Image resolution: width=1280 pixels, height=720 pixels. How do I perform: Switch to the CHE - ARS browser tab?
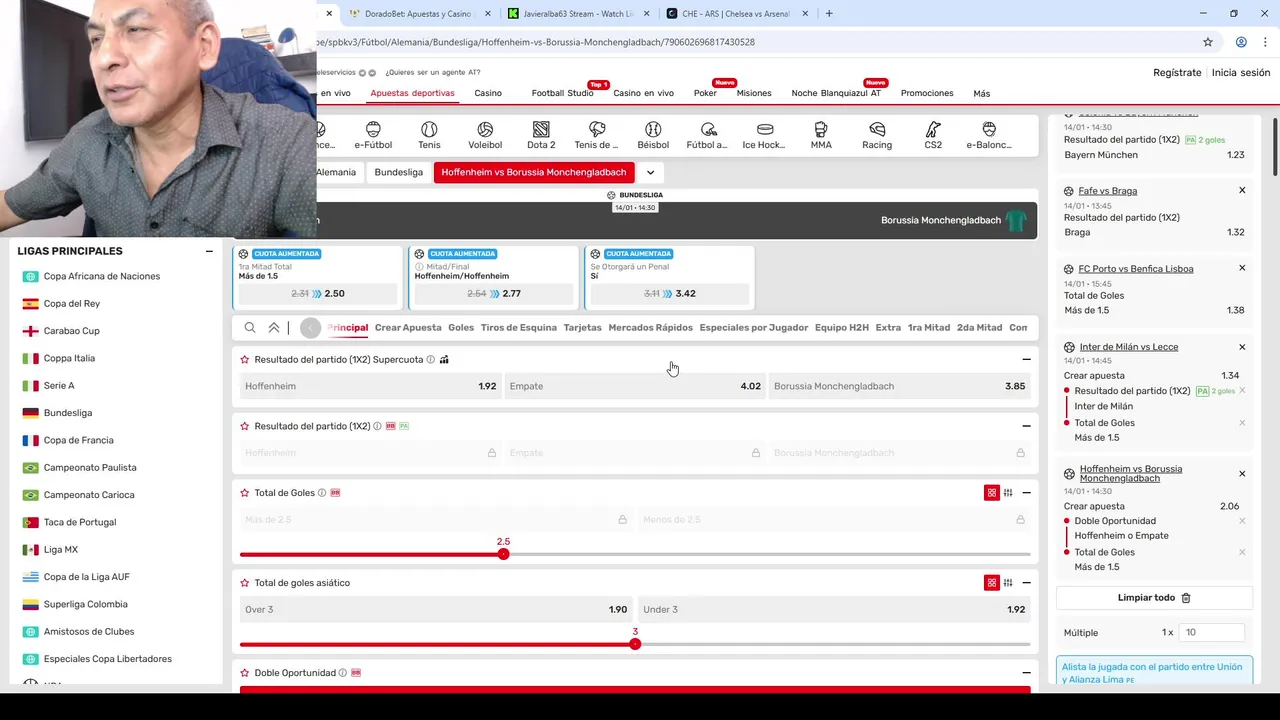click(735, 14)
